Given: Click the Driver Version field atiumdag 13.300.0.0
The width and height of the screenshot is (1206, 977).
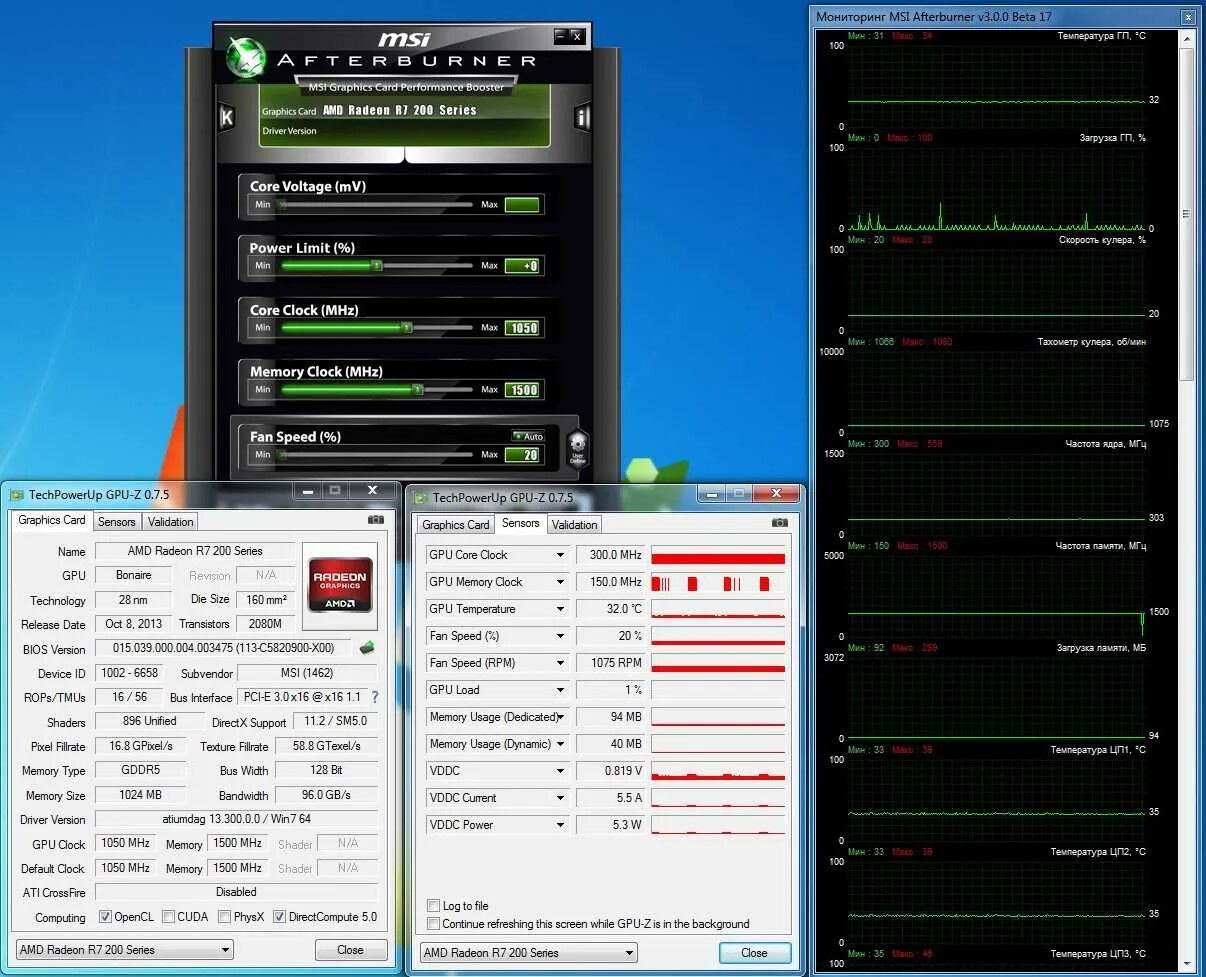Looking at the screenshot, I should pyautogui.click(x=237, y=819).
